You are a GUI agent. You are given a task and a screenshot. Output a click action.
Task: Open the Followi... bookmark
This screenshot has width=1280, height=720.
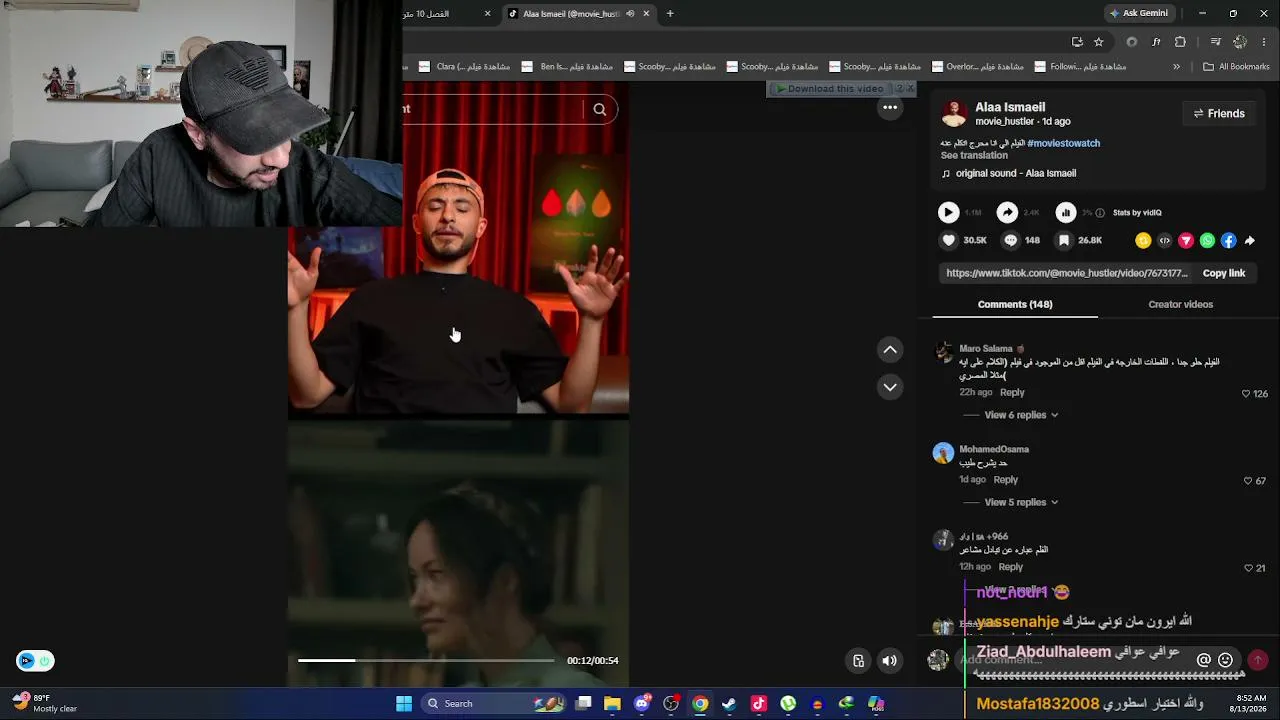(x=1080, y=67)
